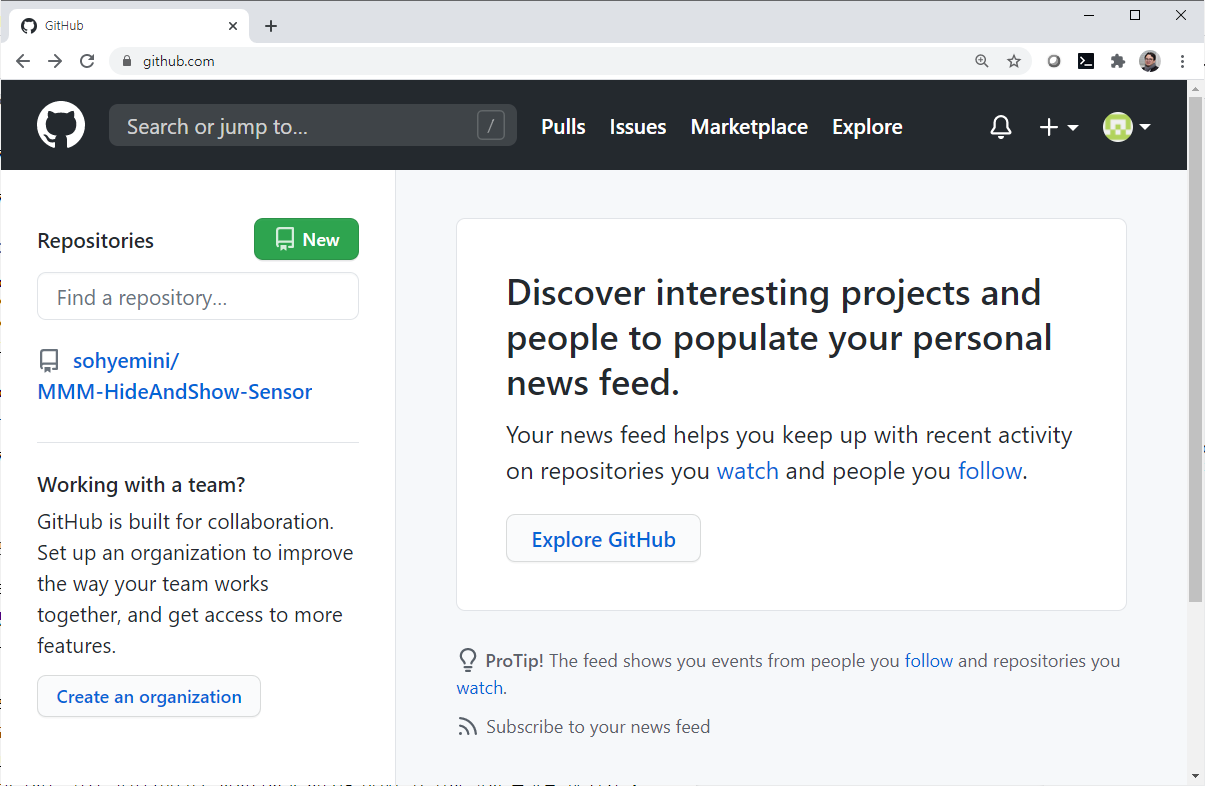
Task: Open the Extensions puzzle icon
Action: pos(1118,61)
